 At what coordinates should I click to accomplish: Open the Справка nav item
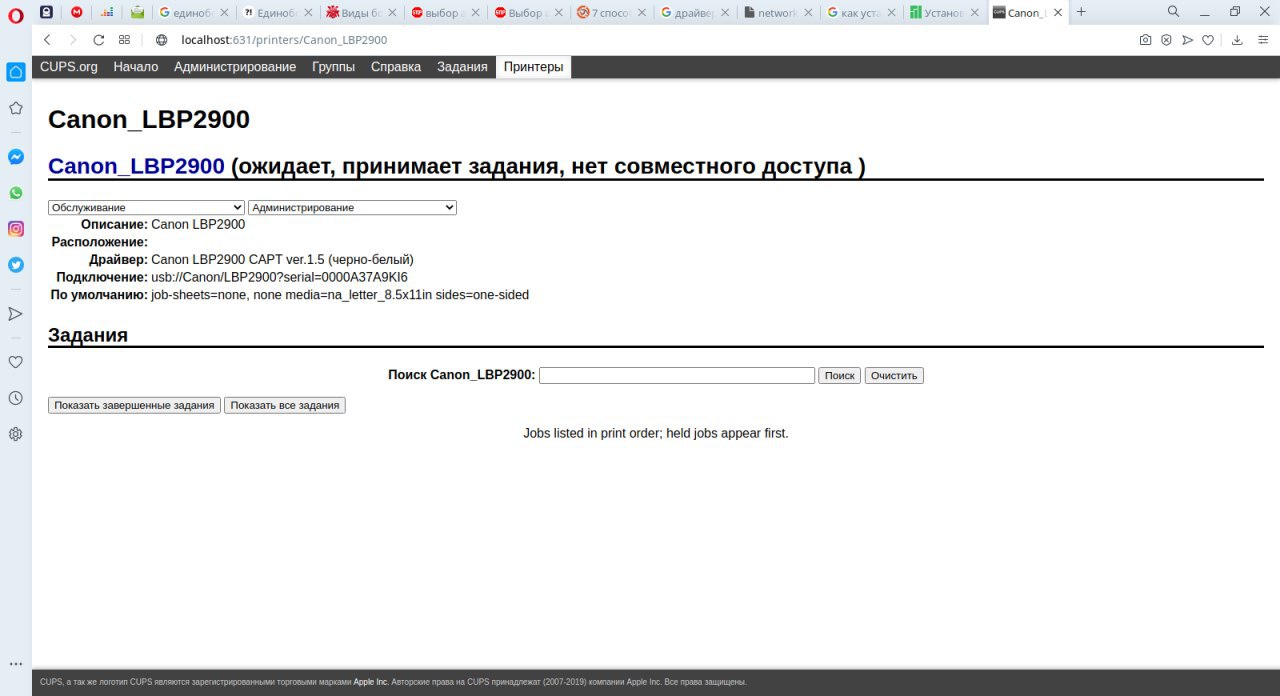coord(396,67)
